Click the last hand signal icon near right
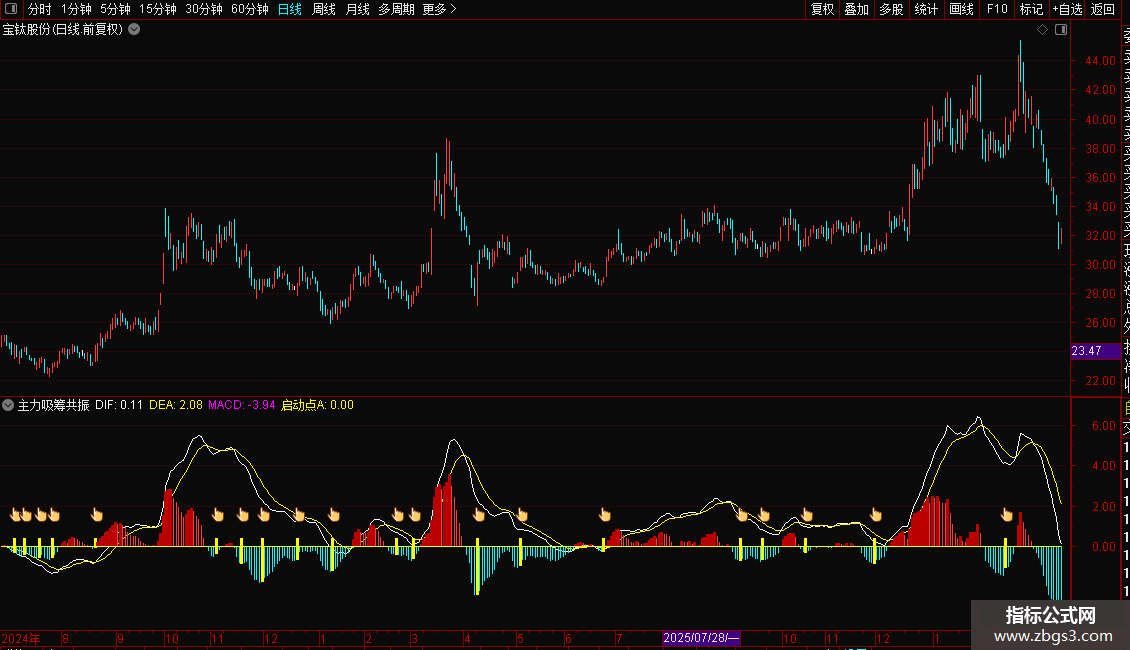 [1008, 515]
